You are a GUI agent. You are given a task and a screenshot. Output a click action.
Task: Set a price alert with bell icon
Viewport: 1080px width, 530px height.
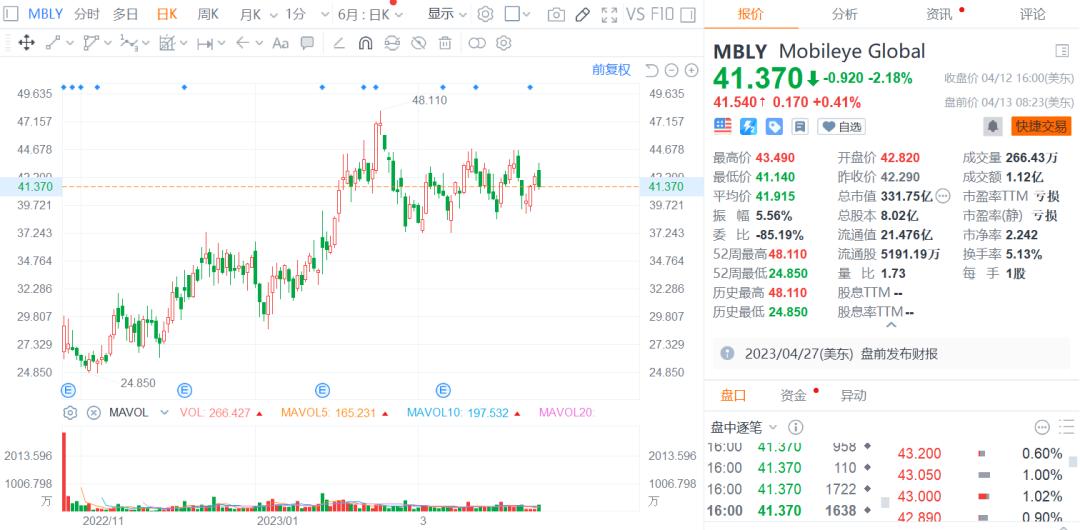993,126
